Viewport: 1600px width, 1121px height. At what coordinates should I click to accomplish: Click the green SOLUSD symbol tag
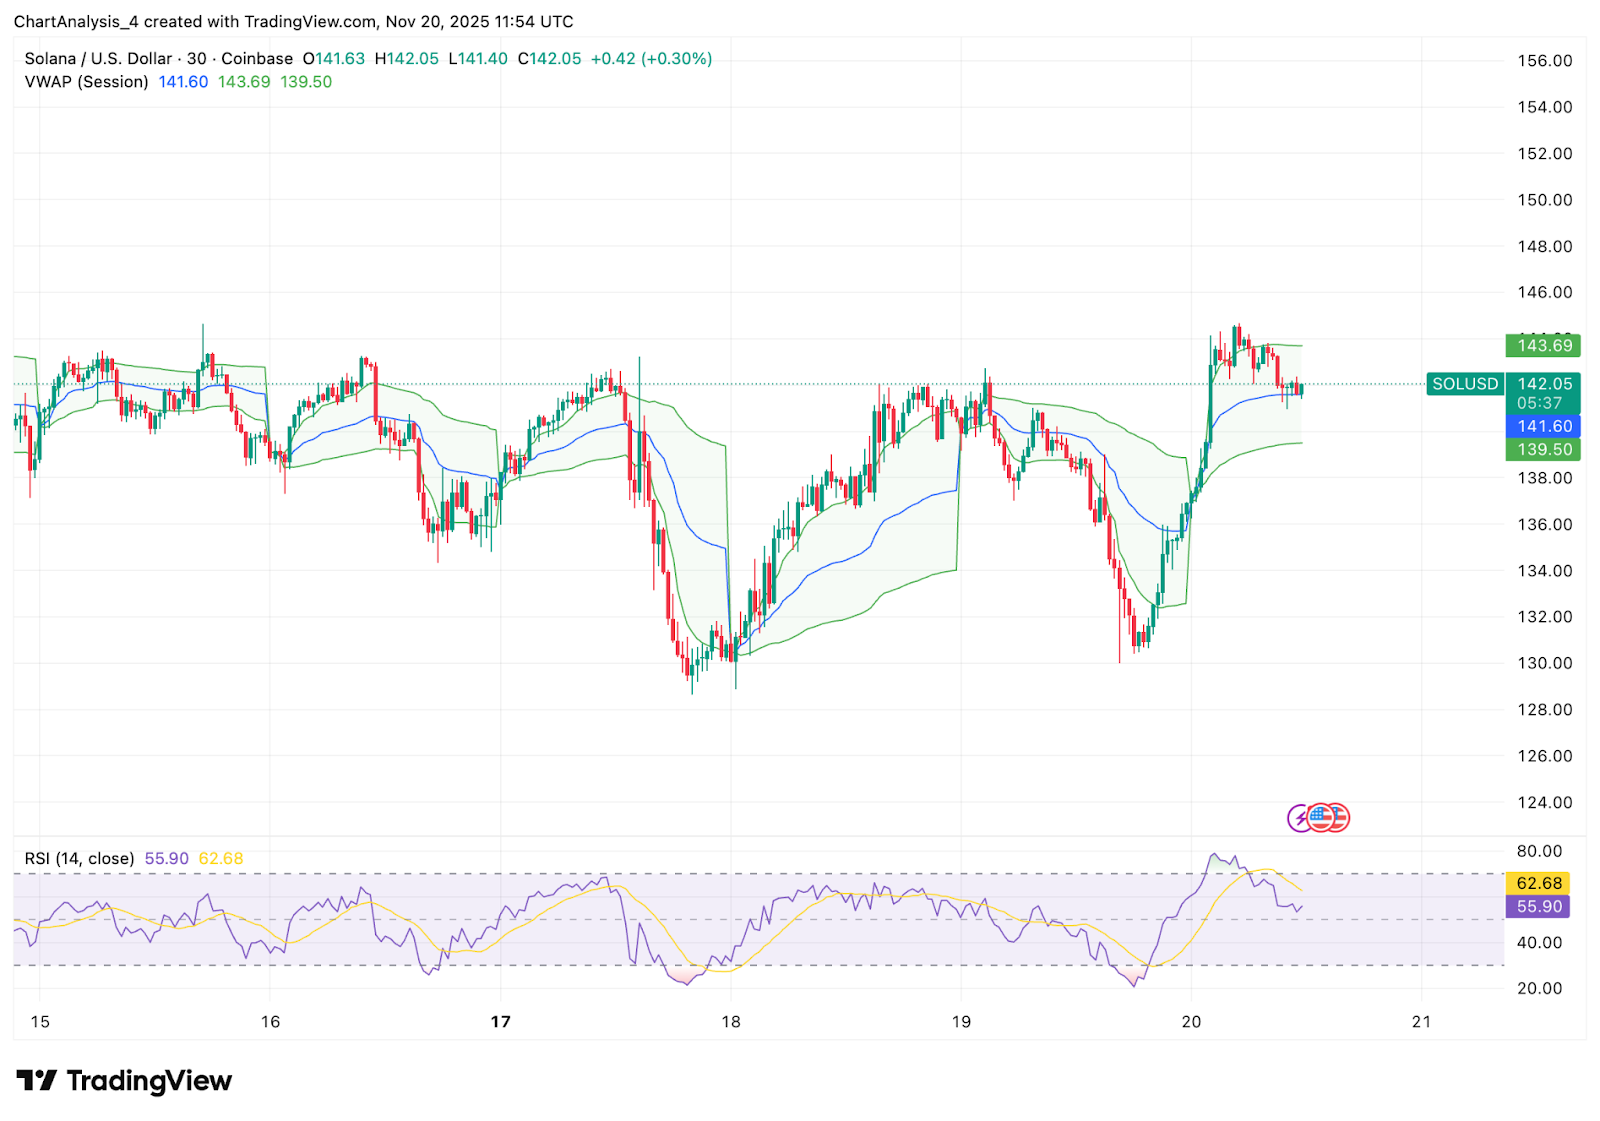tap(1465, 384)
